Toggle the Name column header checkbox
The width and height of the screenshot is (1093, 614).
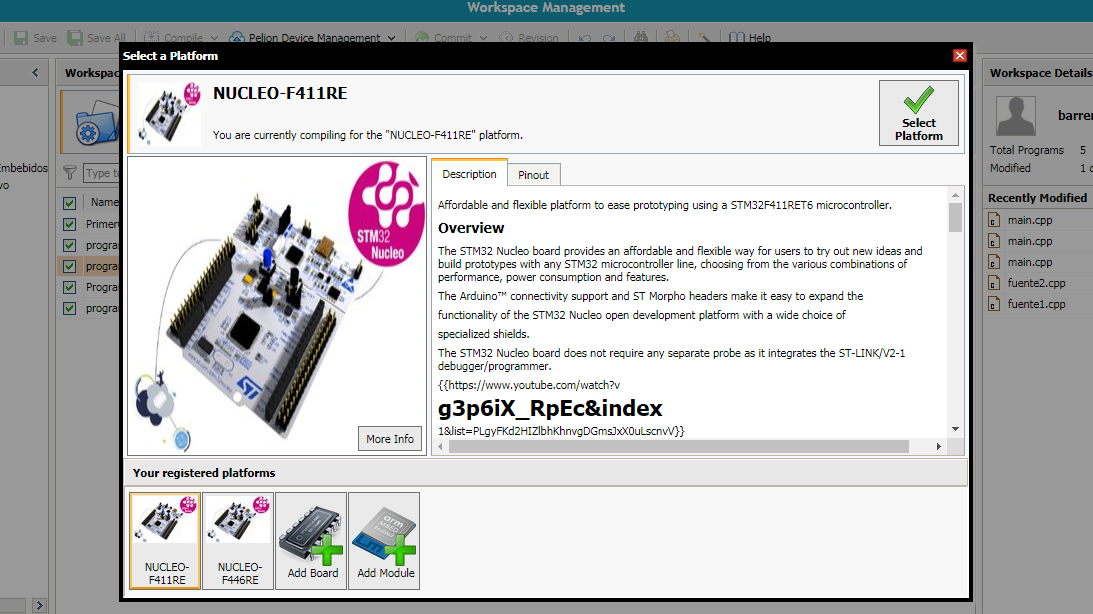pyautogui.click(x=70, y=203)
